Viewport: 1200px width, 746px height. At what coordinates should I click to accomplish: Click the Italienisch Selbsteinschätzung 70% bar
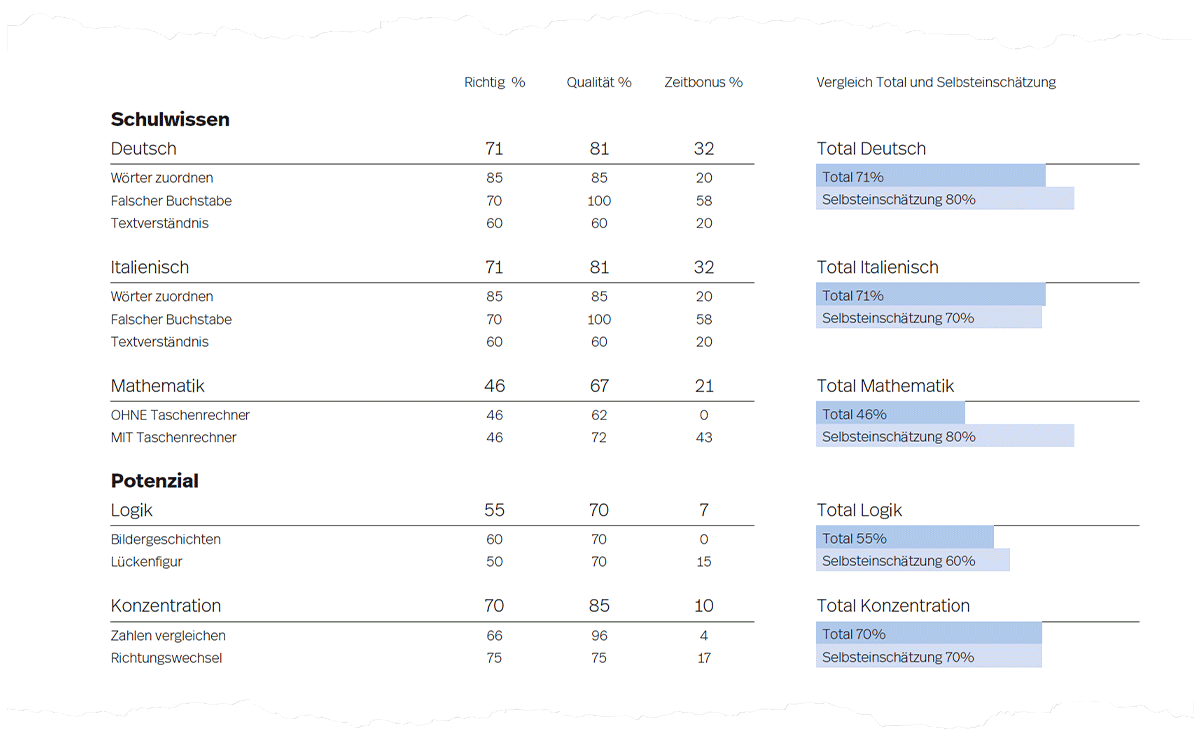coord(928,318)
